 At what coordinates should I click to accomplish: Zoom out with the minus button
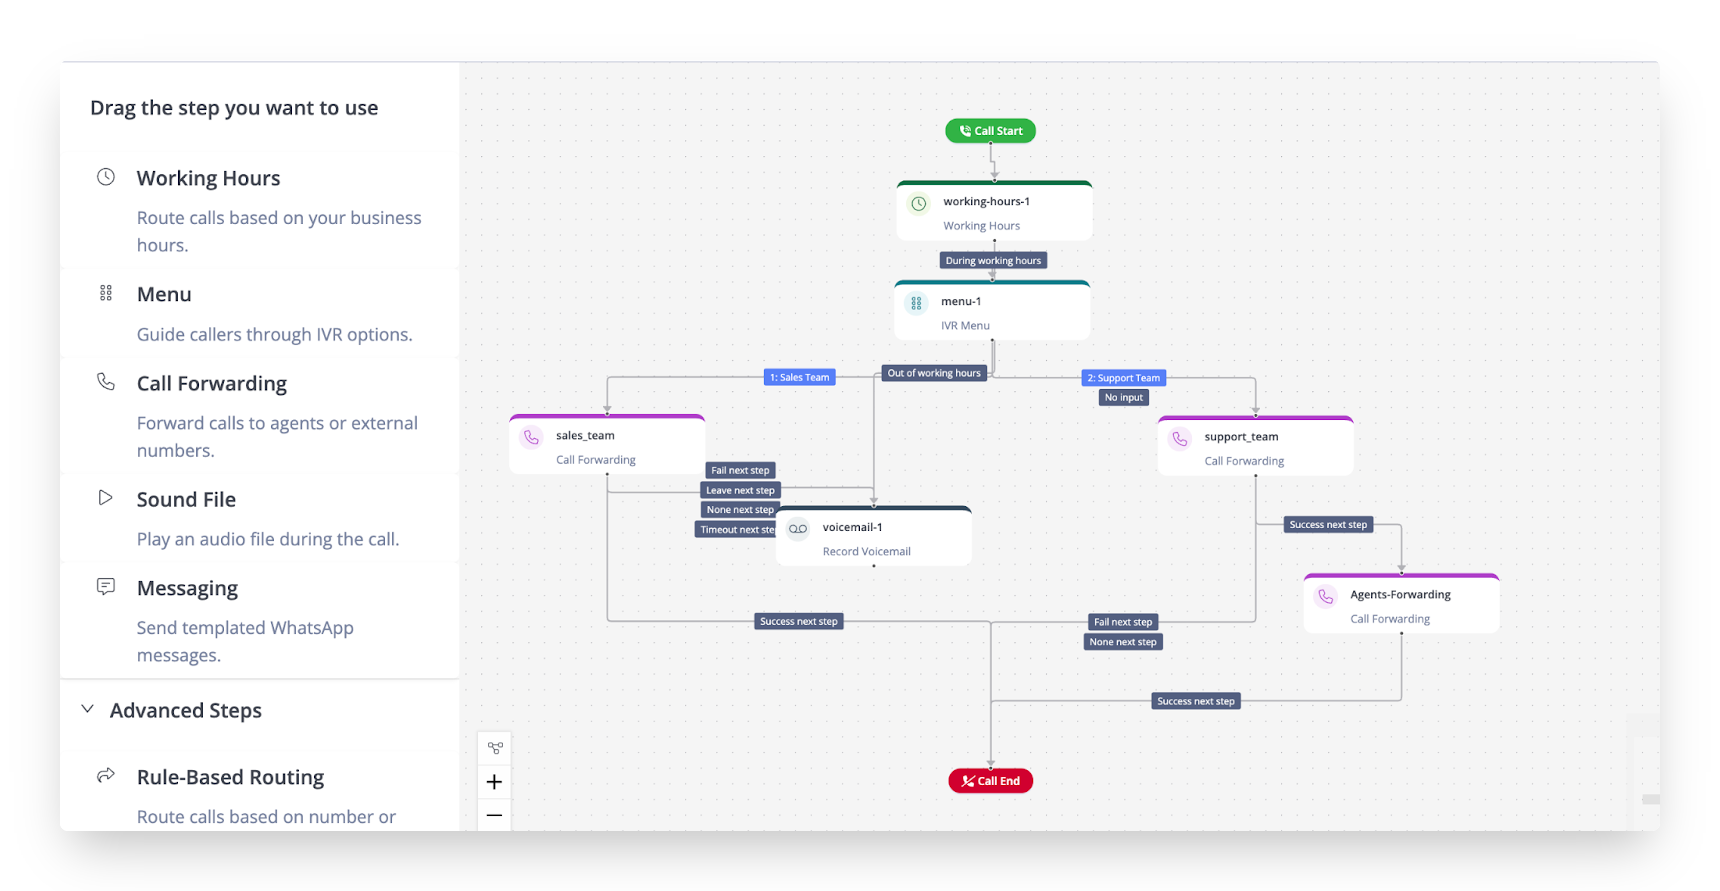click(495, 815)
